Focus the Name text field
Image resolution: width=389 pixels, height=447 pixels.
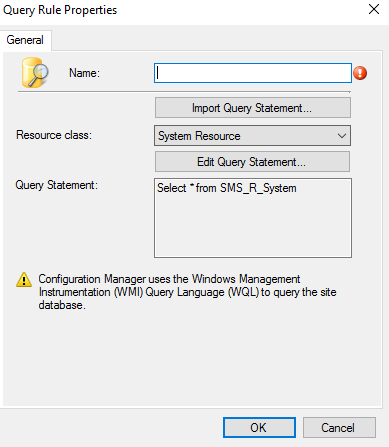tap(253, 73)
